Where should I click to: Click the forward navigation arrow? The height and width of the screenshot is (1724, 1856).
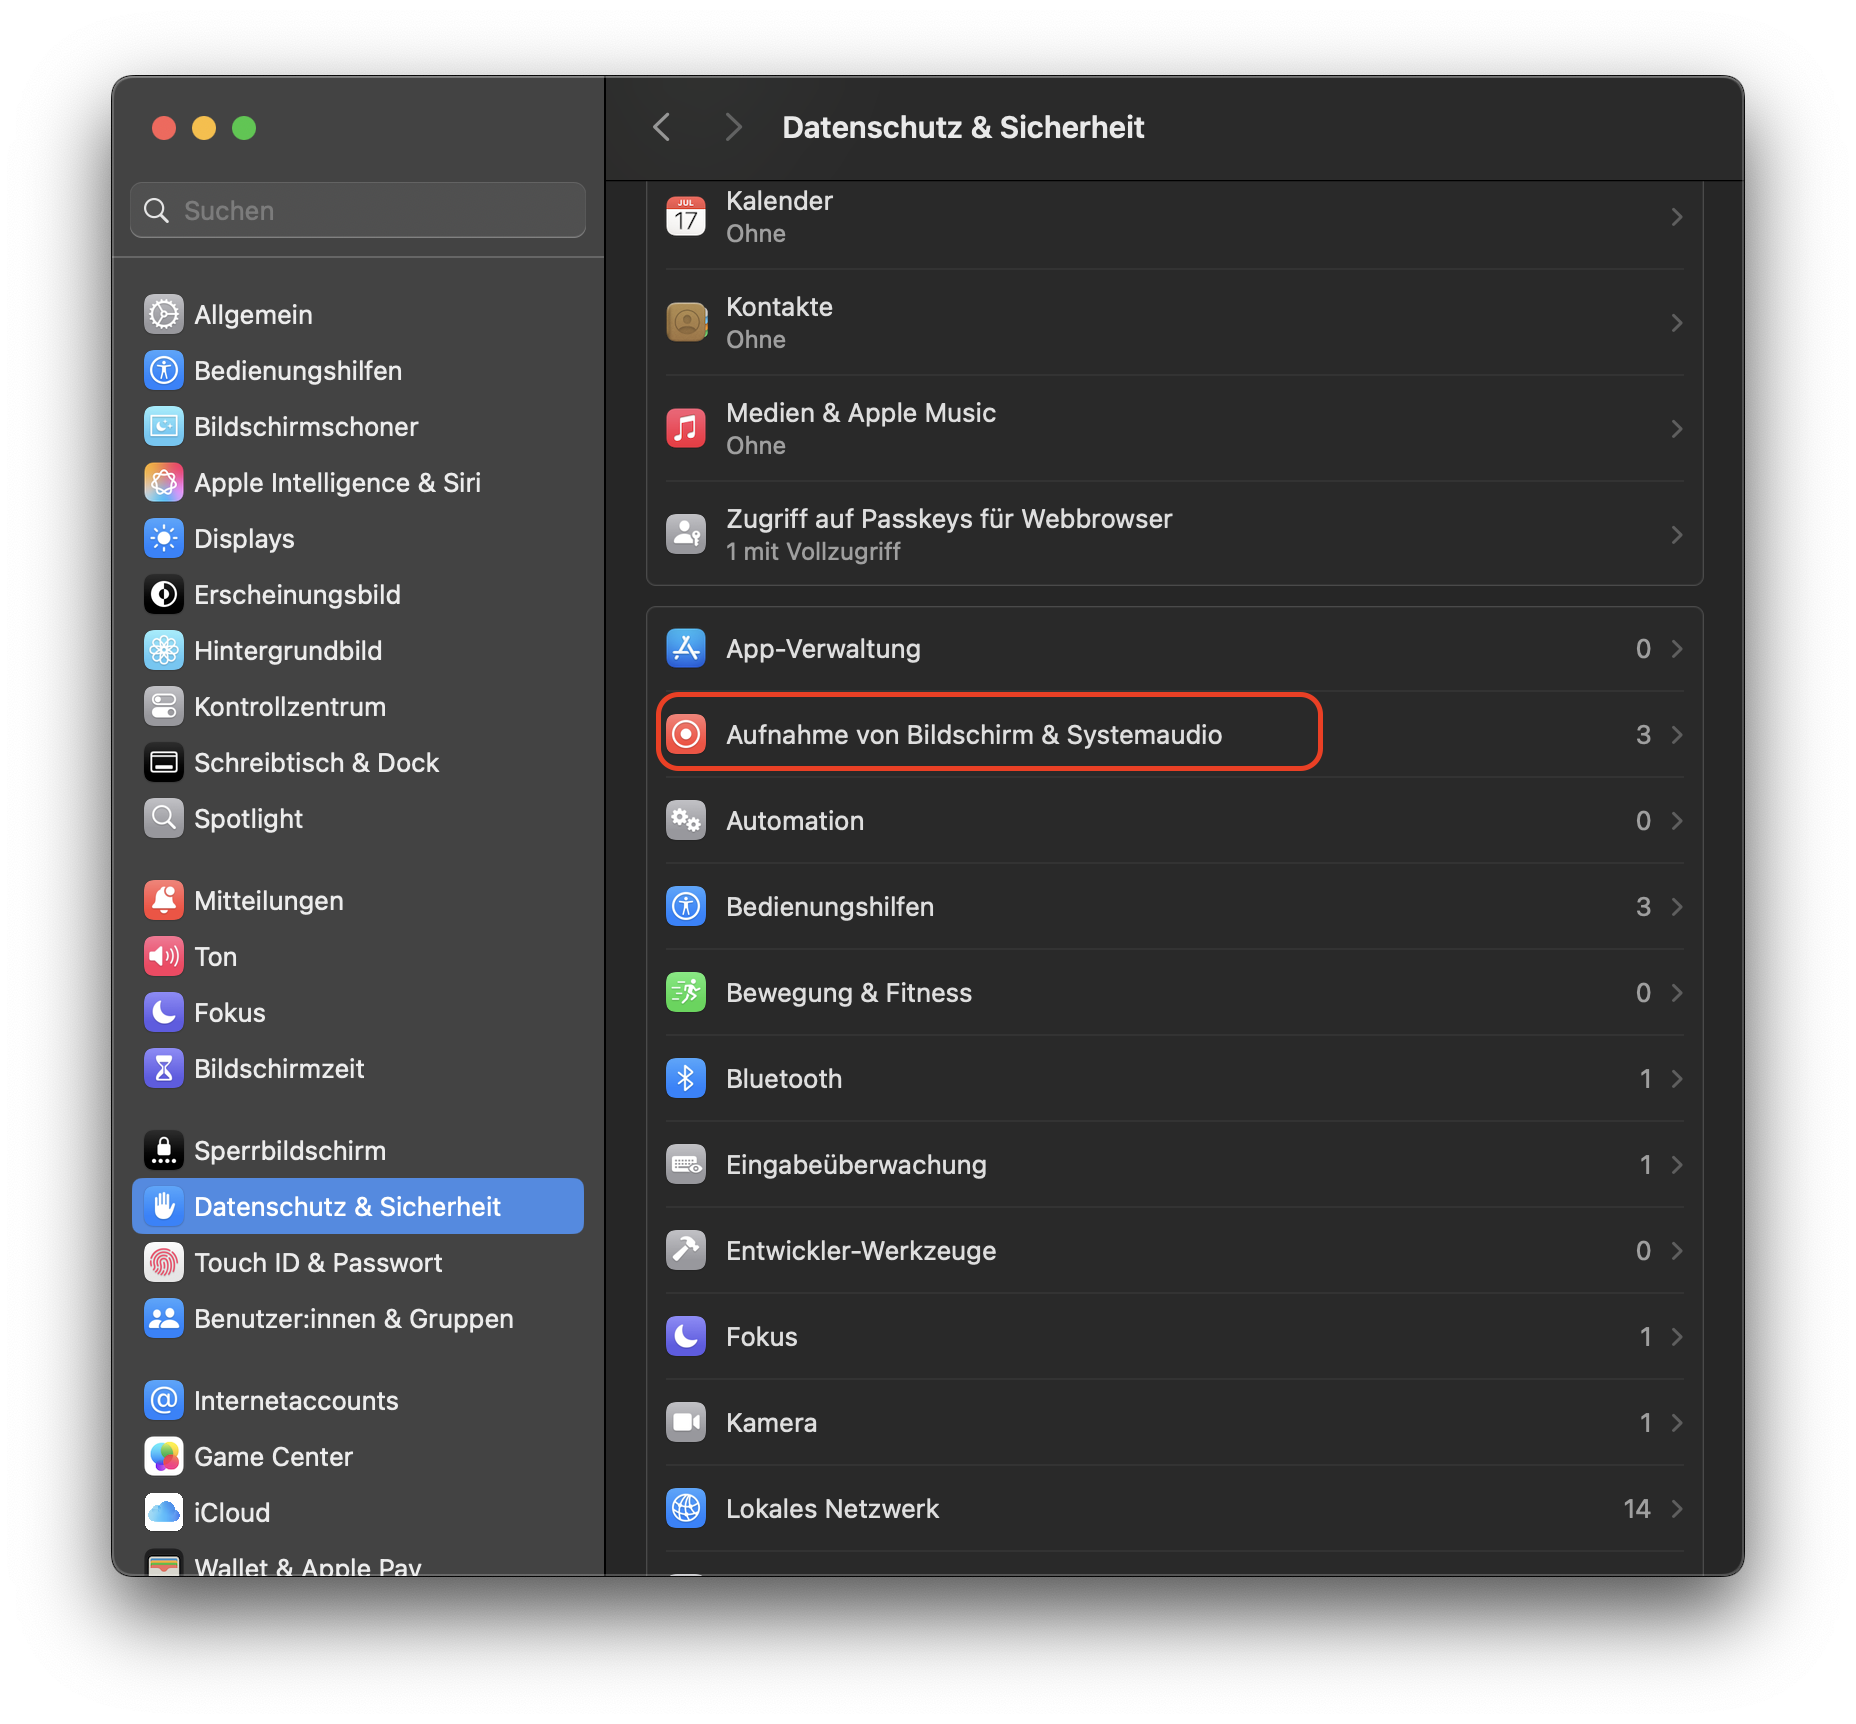click(x=733, y=127)
